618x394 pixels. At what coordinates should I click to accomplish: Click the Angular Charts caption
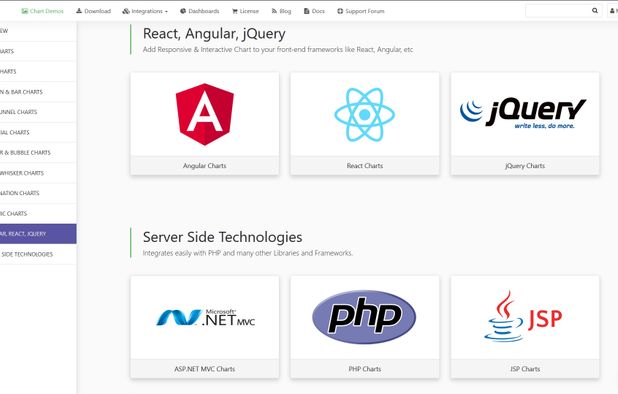[x=205, y=166]
